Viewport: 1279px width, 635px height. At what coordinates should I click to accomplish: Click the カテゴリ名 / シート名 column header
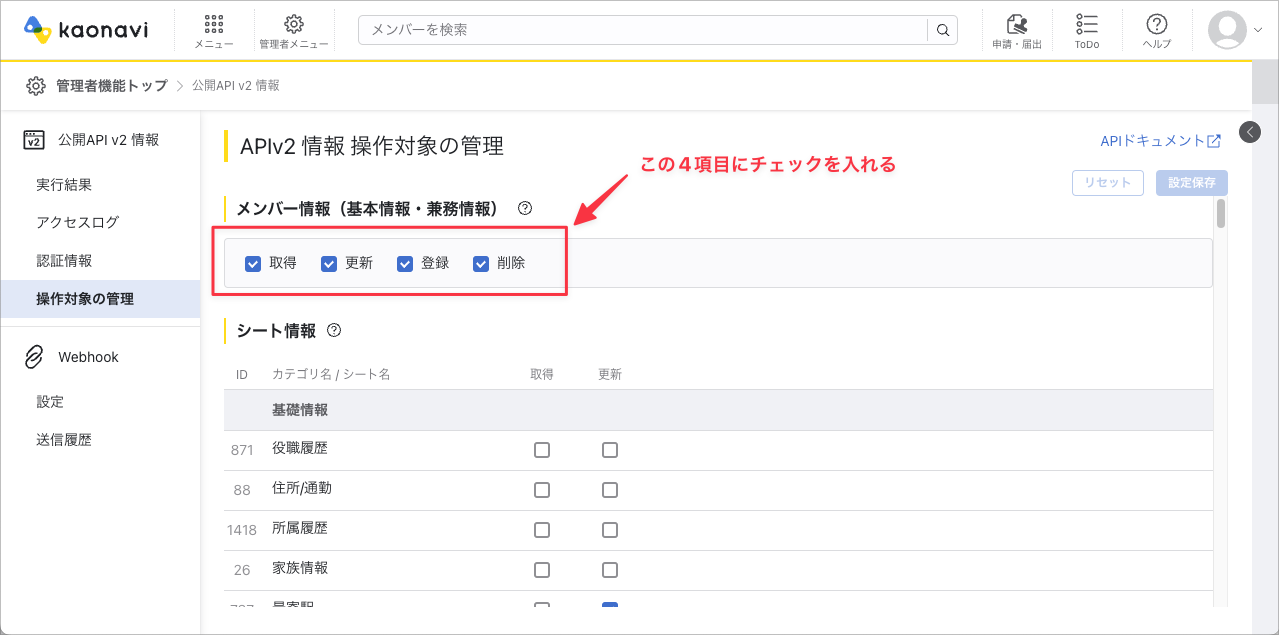(331, 374)
